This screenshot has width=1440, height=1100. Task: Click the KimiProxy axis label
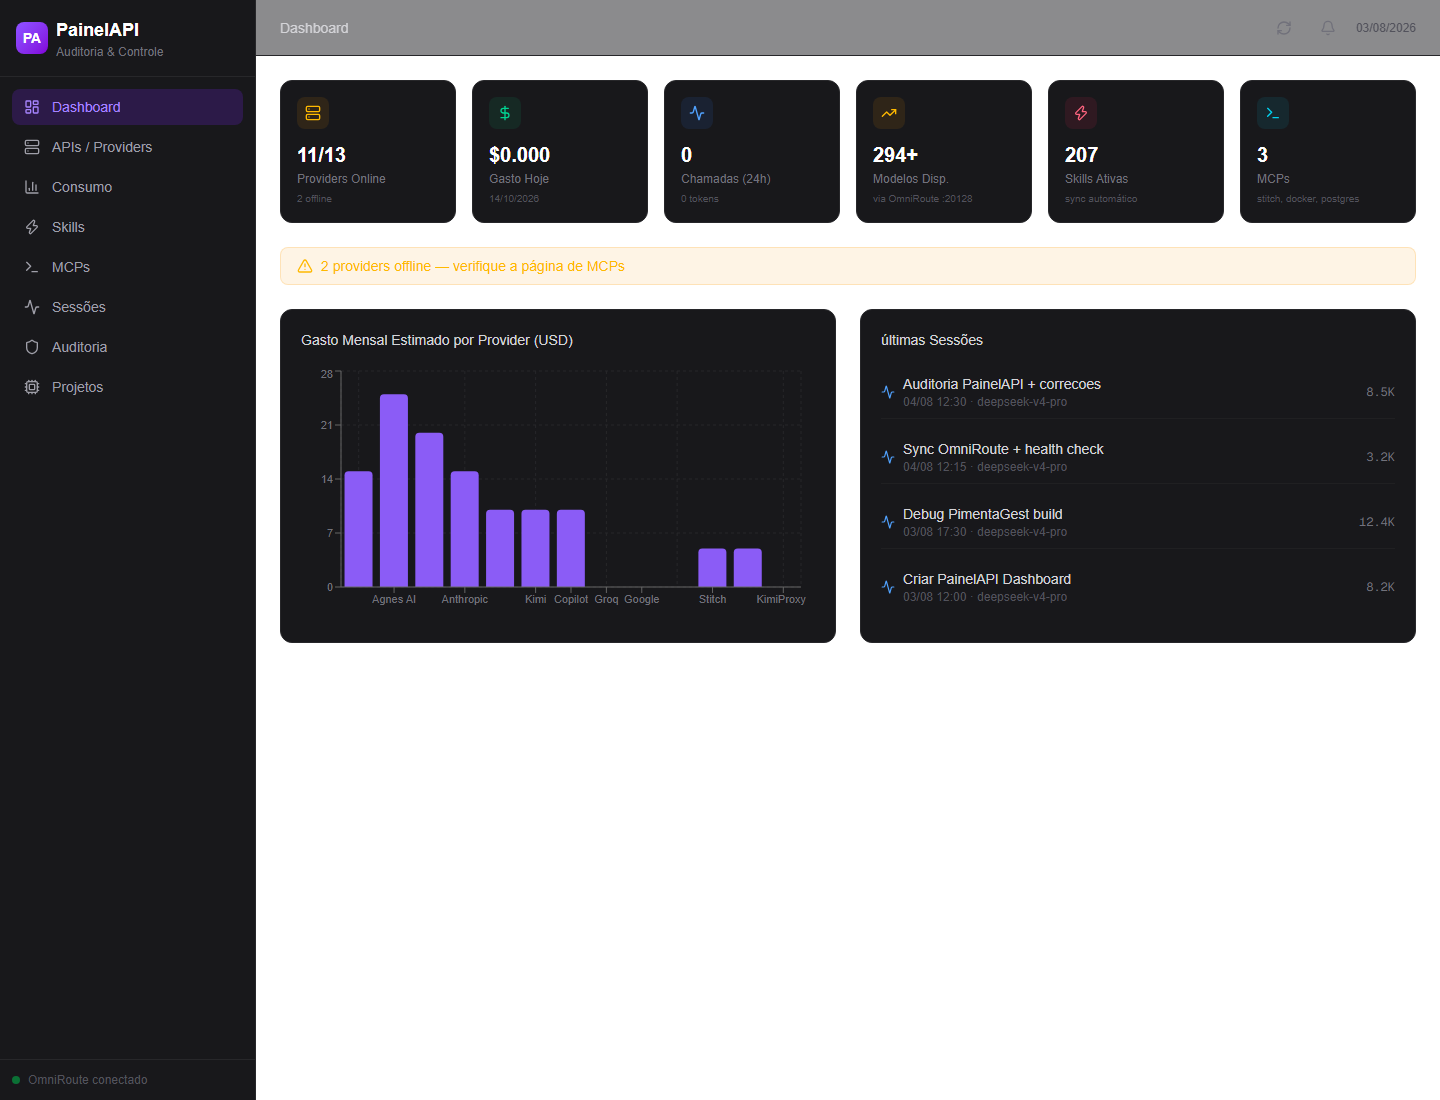(781, 599)
